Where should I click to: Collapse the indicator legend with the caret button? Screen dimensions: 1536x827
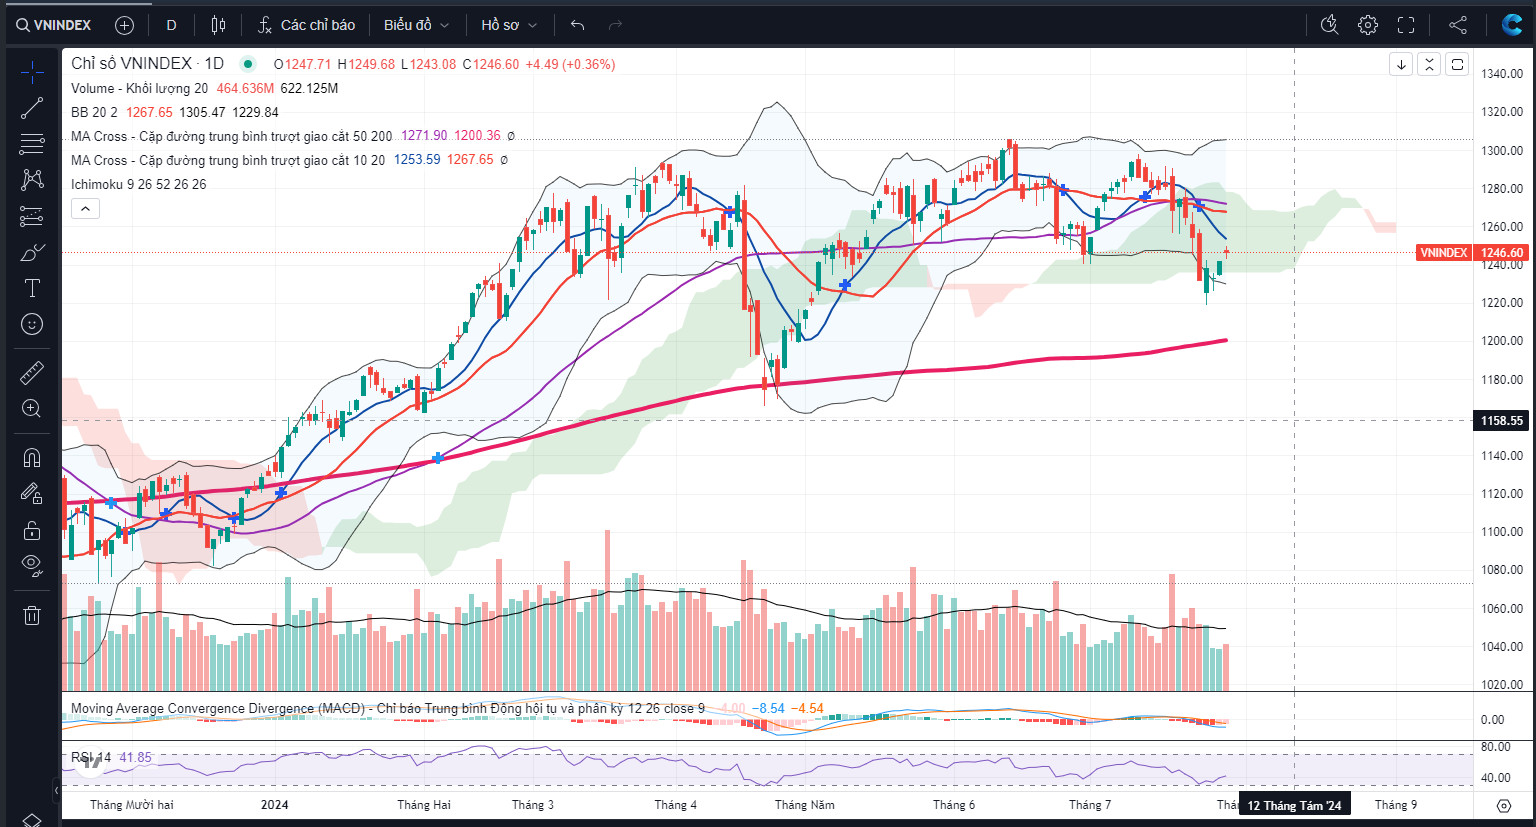[x=85, y=209]
